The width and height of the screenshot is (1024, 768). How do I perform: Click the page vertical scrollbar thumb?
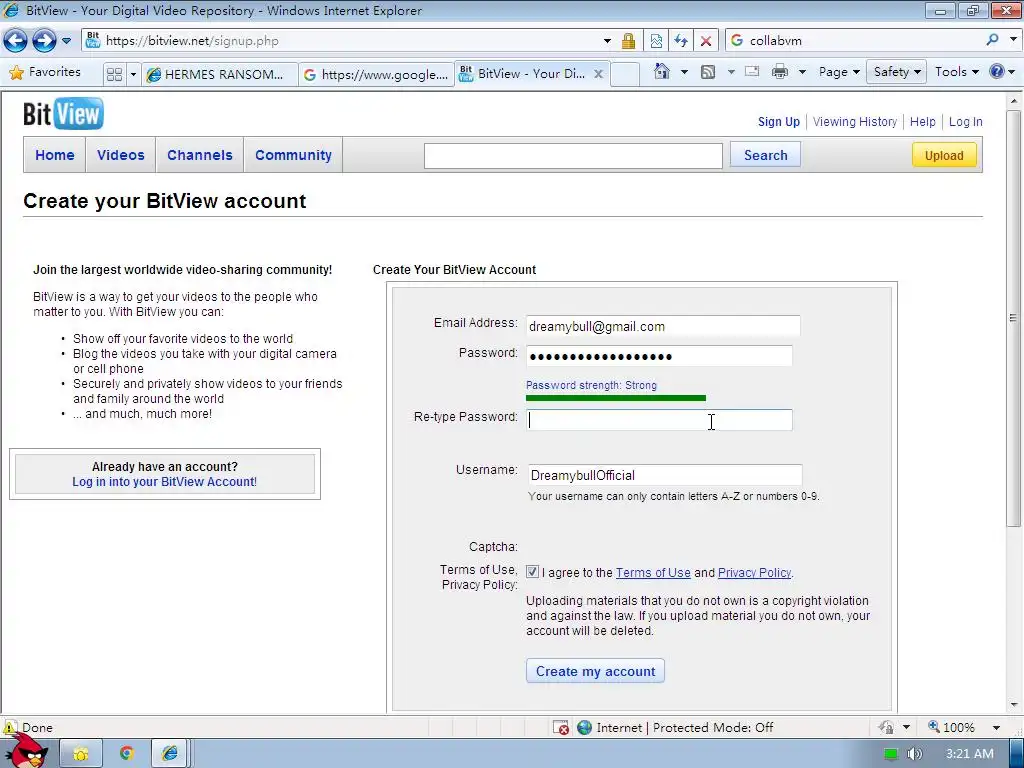pyautogui.click(x=1013, y=318)
